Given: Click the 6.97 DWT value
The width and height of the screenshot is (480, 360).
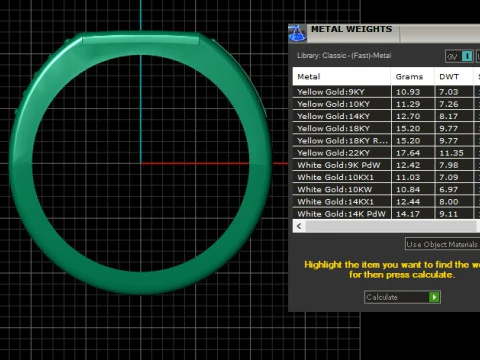Looking at the screenshot, I should click(x=449, y=189).
